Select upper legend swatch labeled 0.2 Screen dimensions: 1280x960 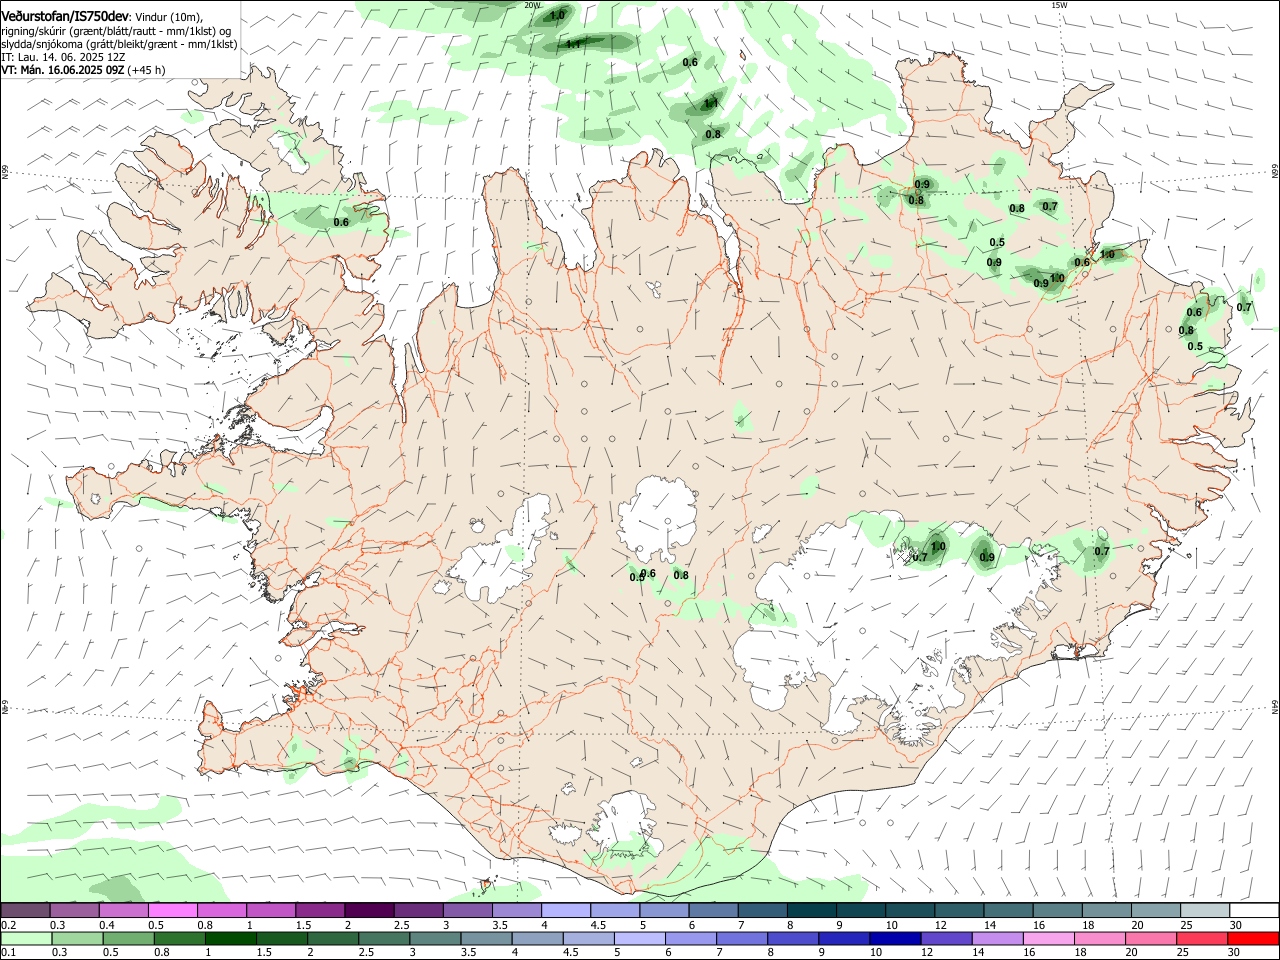tap(25, 911)
